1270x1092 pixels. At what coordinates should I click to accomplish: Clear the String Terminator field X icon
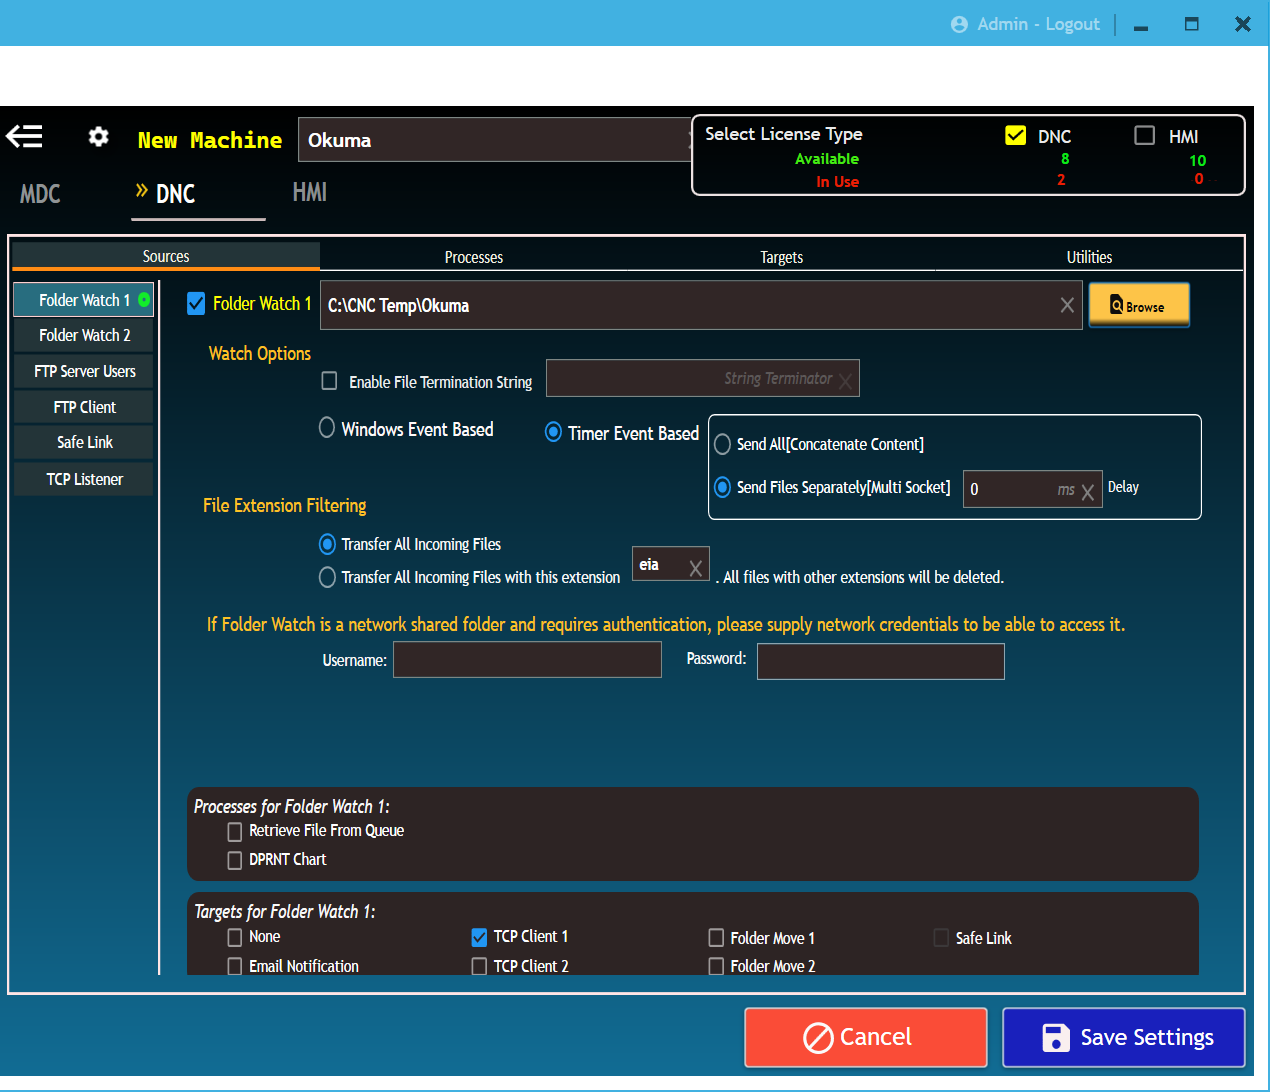[x=846, y=381]
